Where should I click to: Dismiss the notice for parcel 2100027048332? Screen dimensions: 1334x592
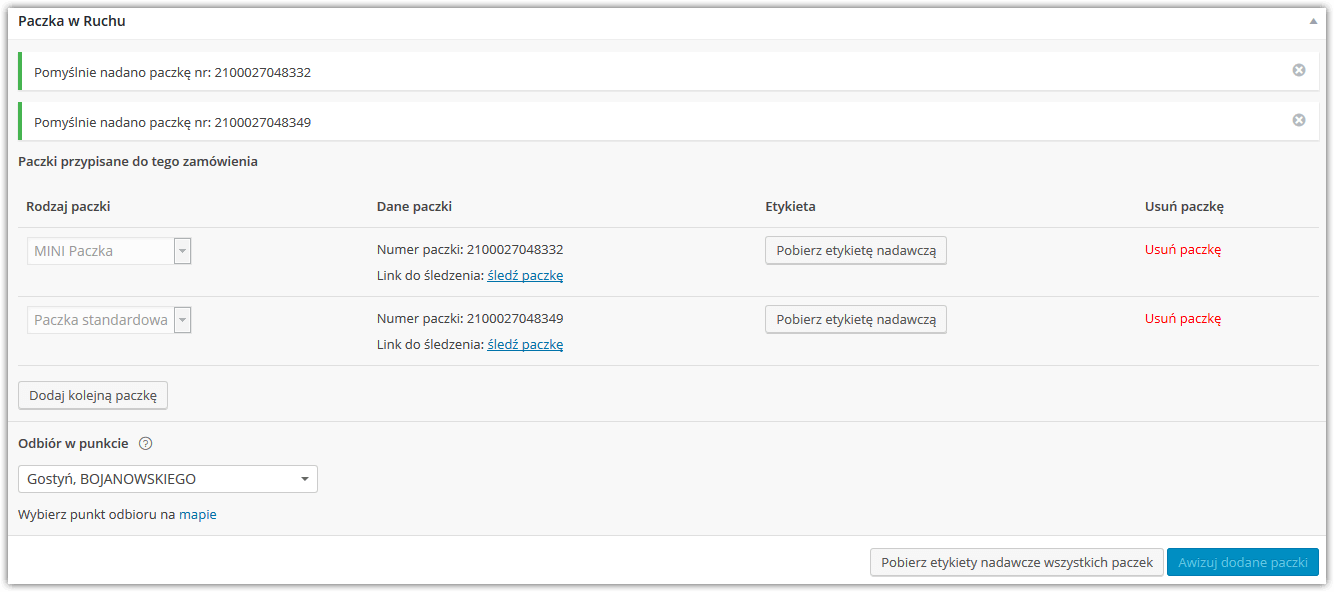1299,70
